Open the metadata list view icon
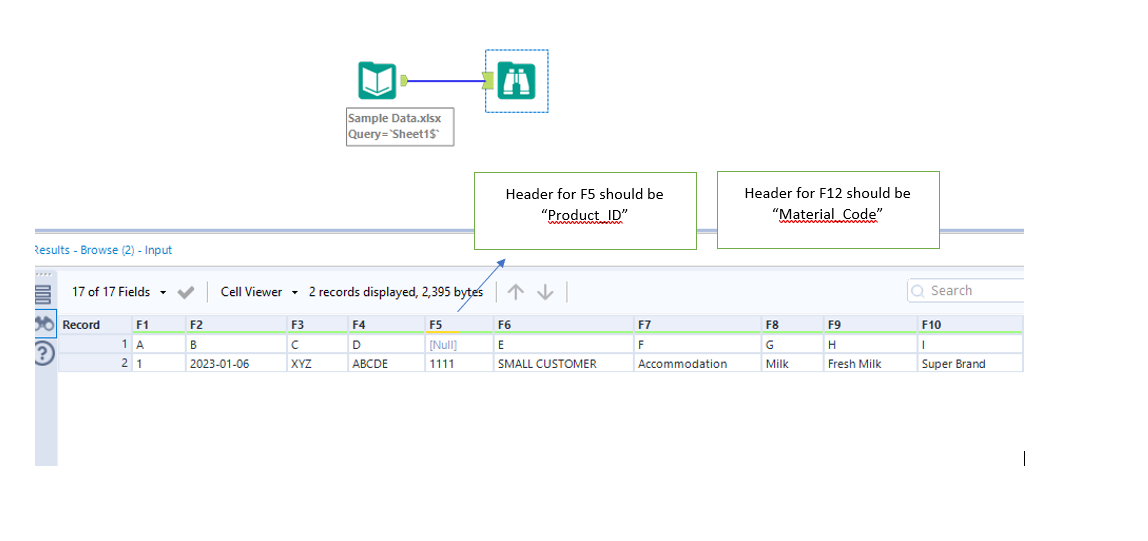This screenshot has width=1148, height=541. point(43,294)
